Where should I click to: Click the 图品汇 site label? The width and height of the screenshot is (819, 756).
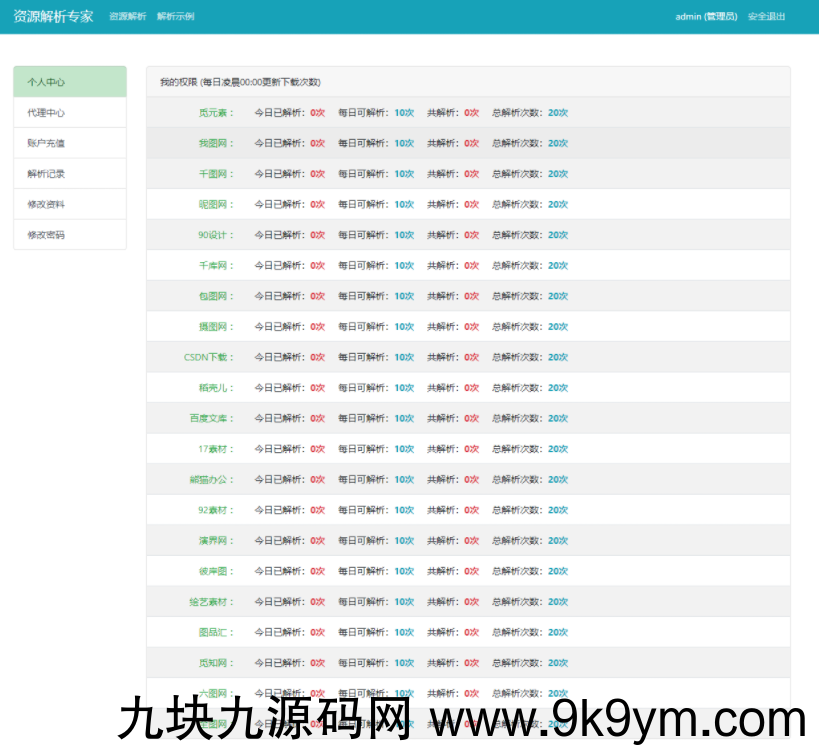point(215,632)
